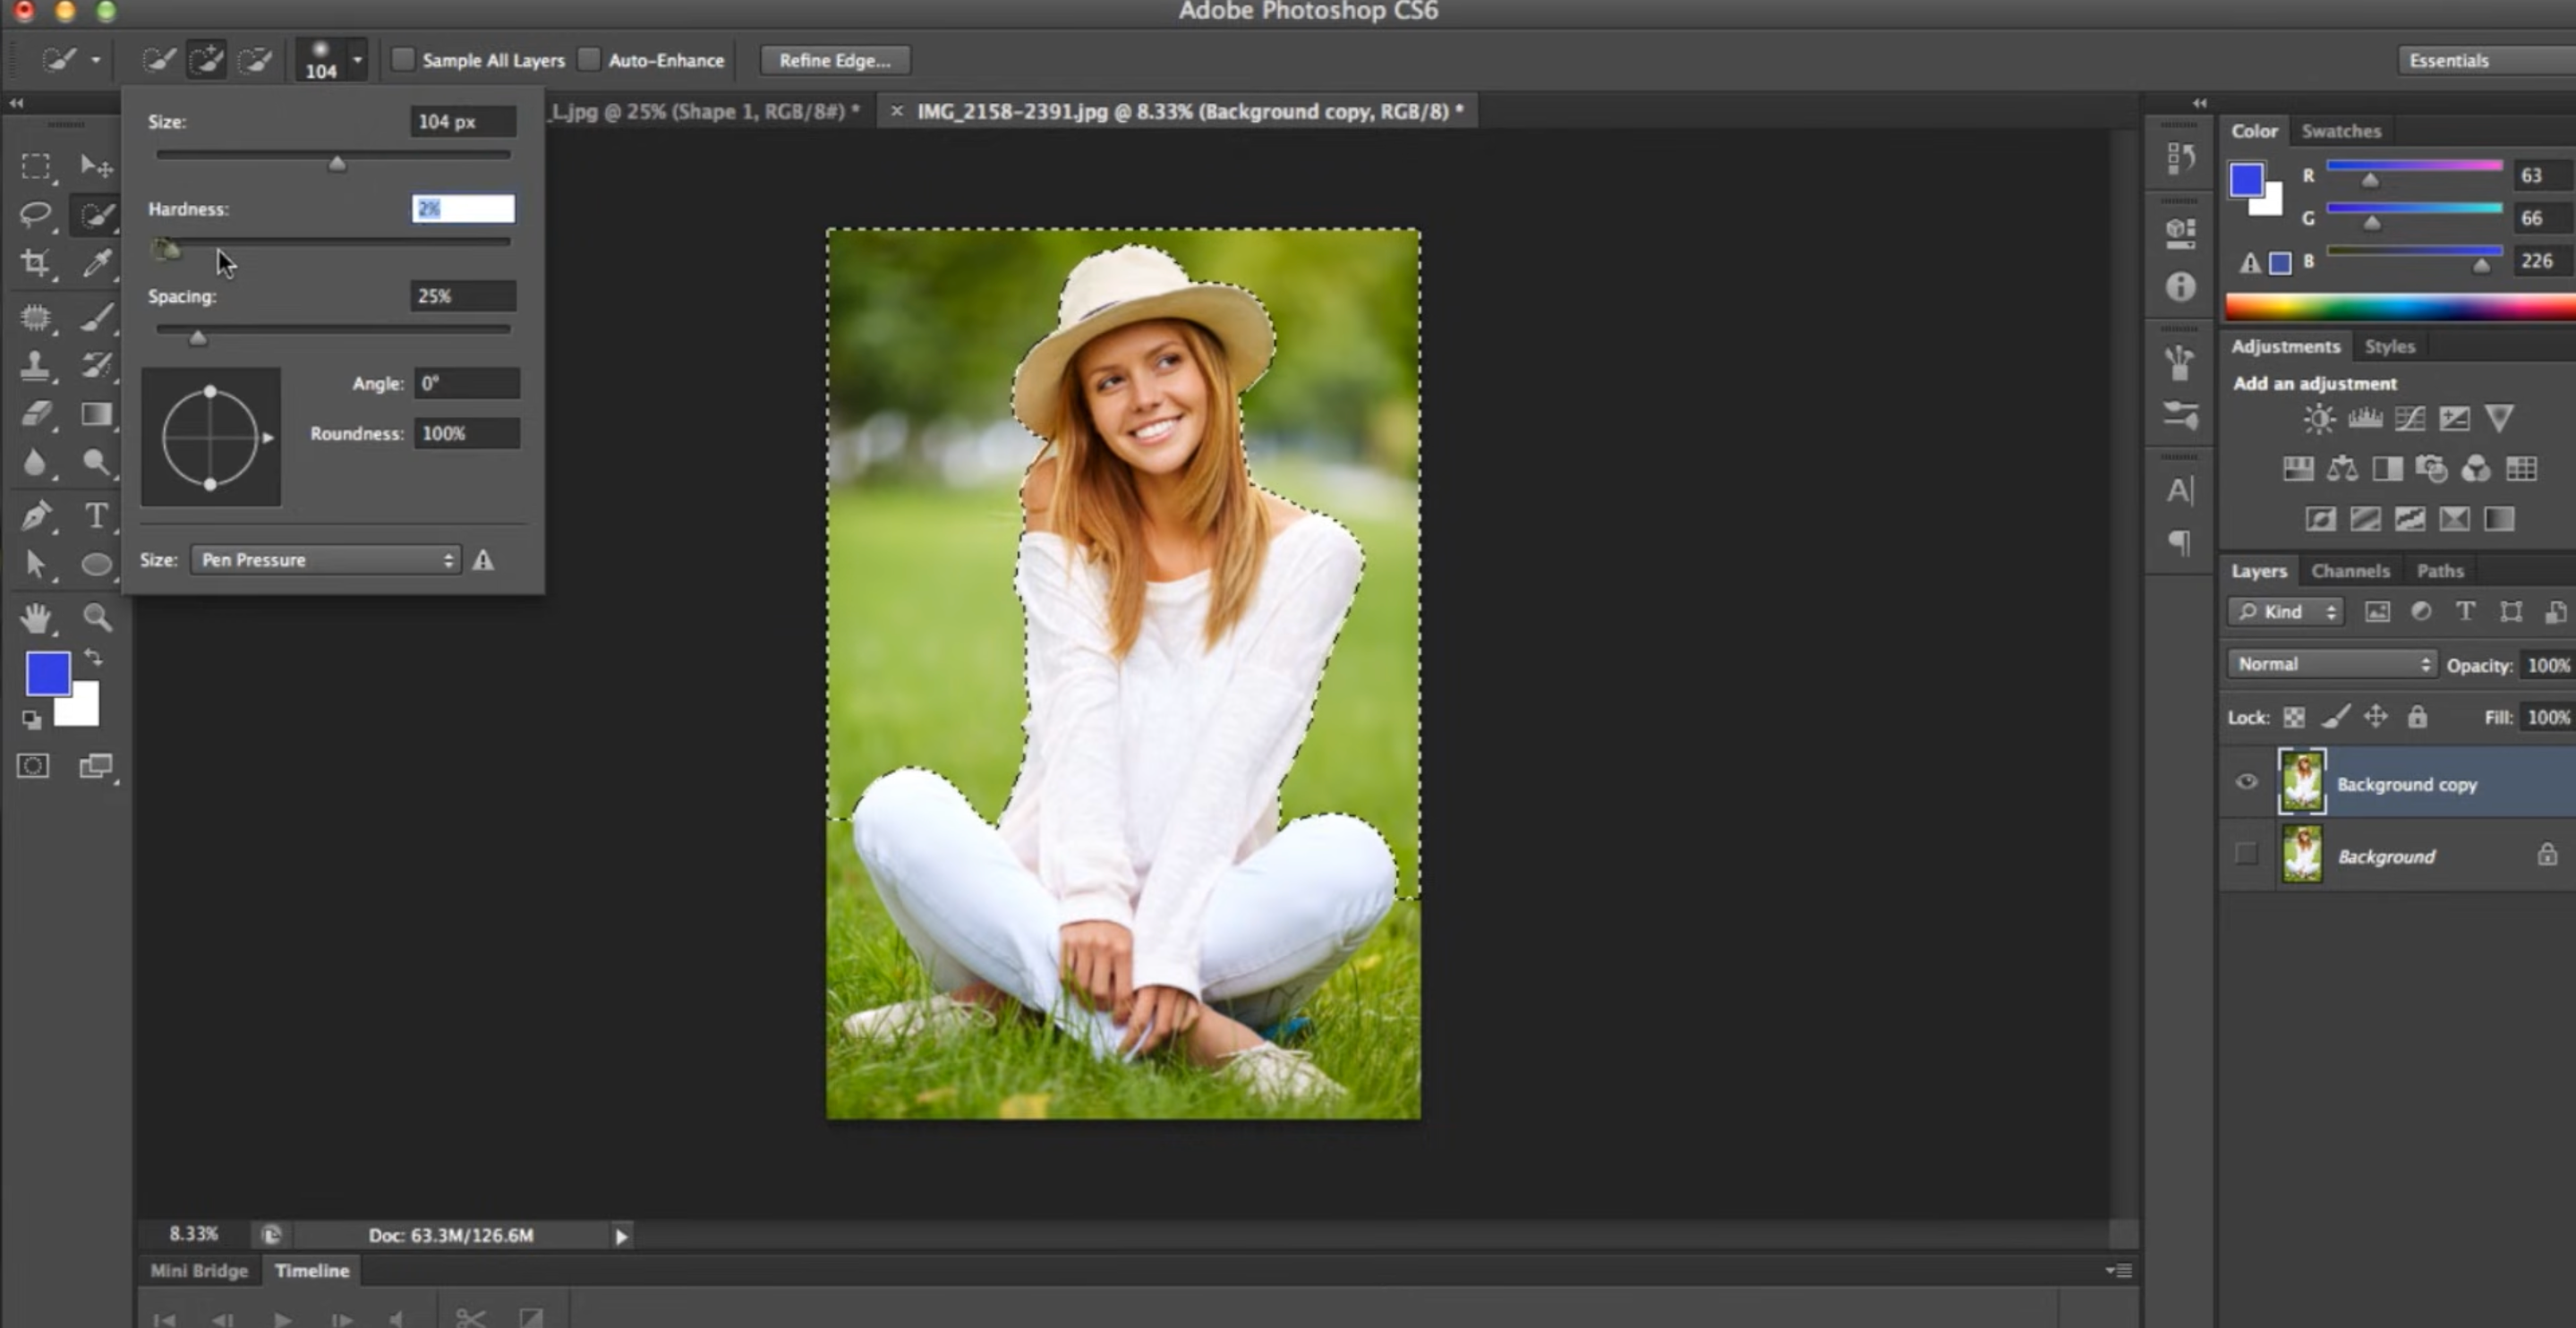Screen dimensions: 2576x1328
Task: Toggle Lock transparent pixels
Action: click(2294, 717)
